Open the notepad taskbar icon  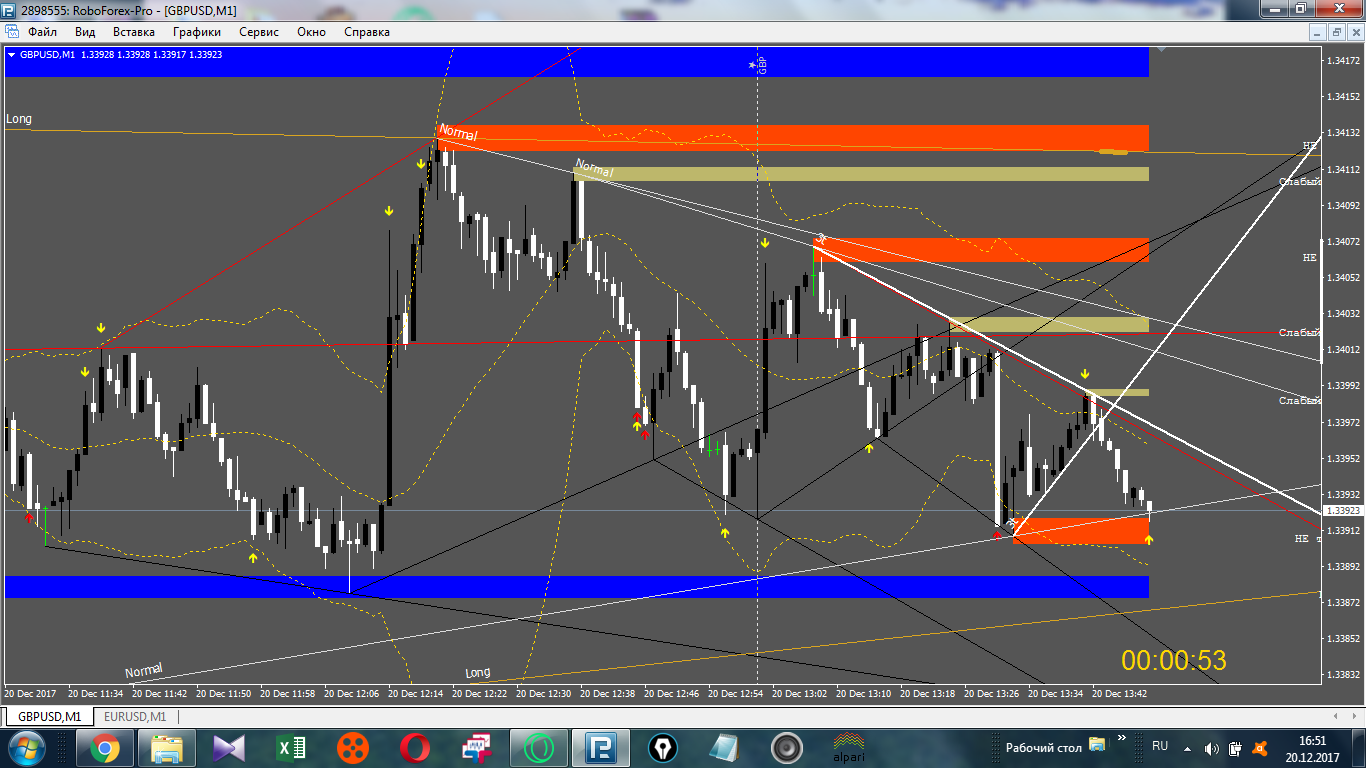click(x=725, y=748)
